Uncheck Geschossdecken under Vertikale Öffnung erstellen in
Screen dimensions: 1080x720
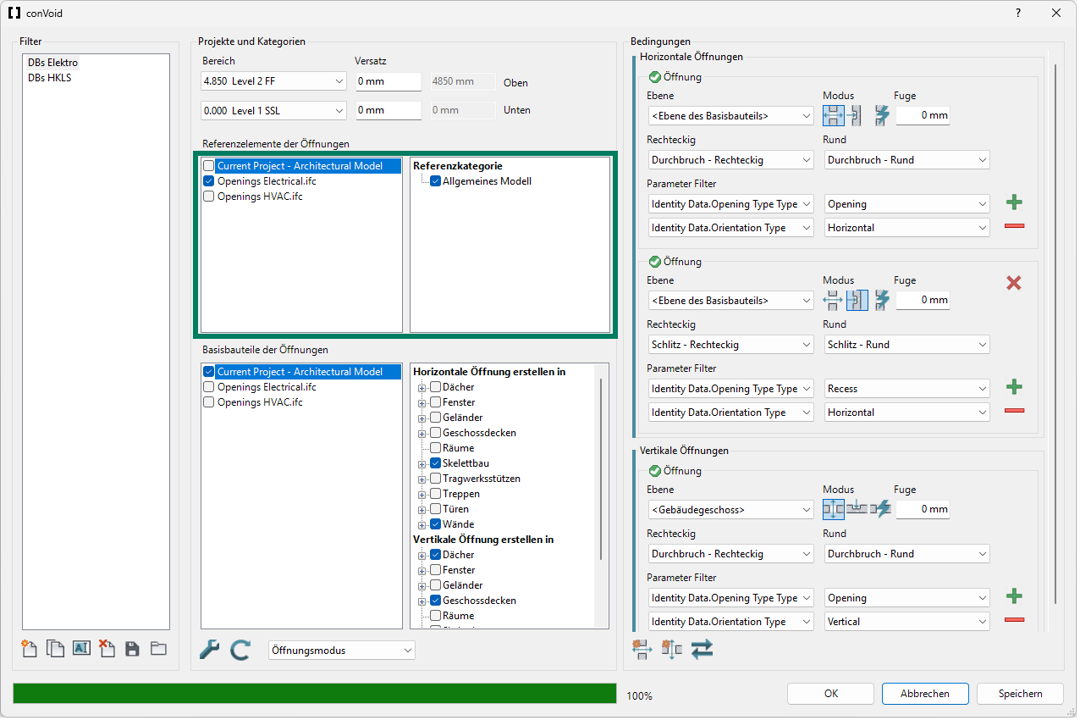coord(435,601)
